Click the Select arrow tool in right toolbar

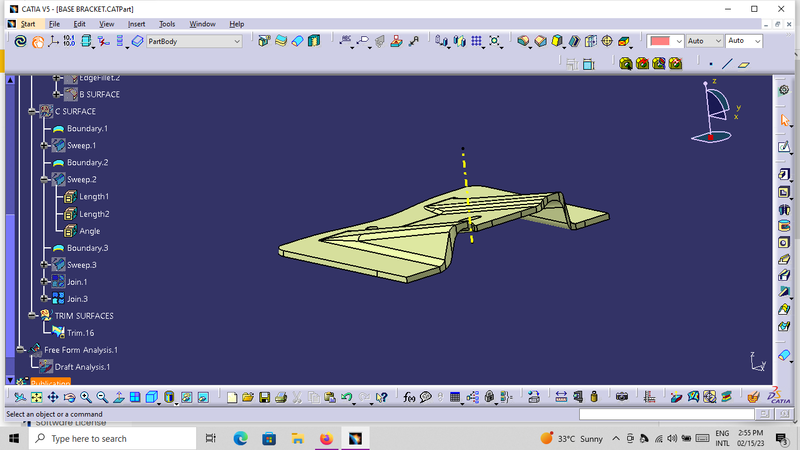[x=784, y=120]
